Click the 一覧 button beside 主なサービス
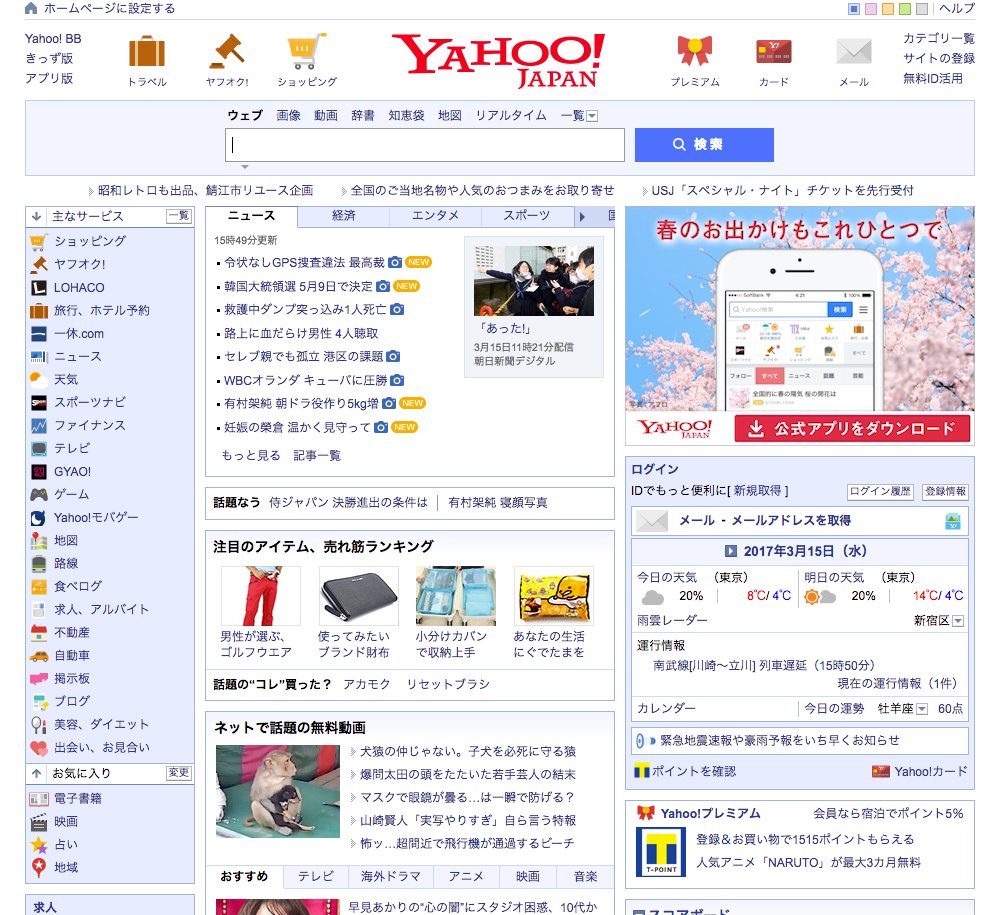 pyautogui.click(x=179, y=216)
